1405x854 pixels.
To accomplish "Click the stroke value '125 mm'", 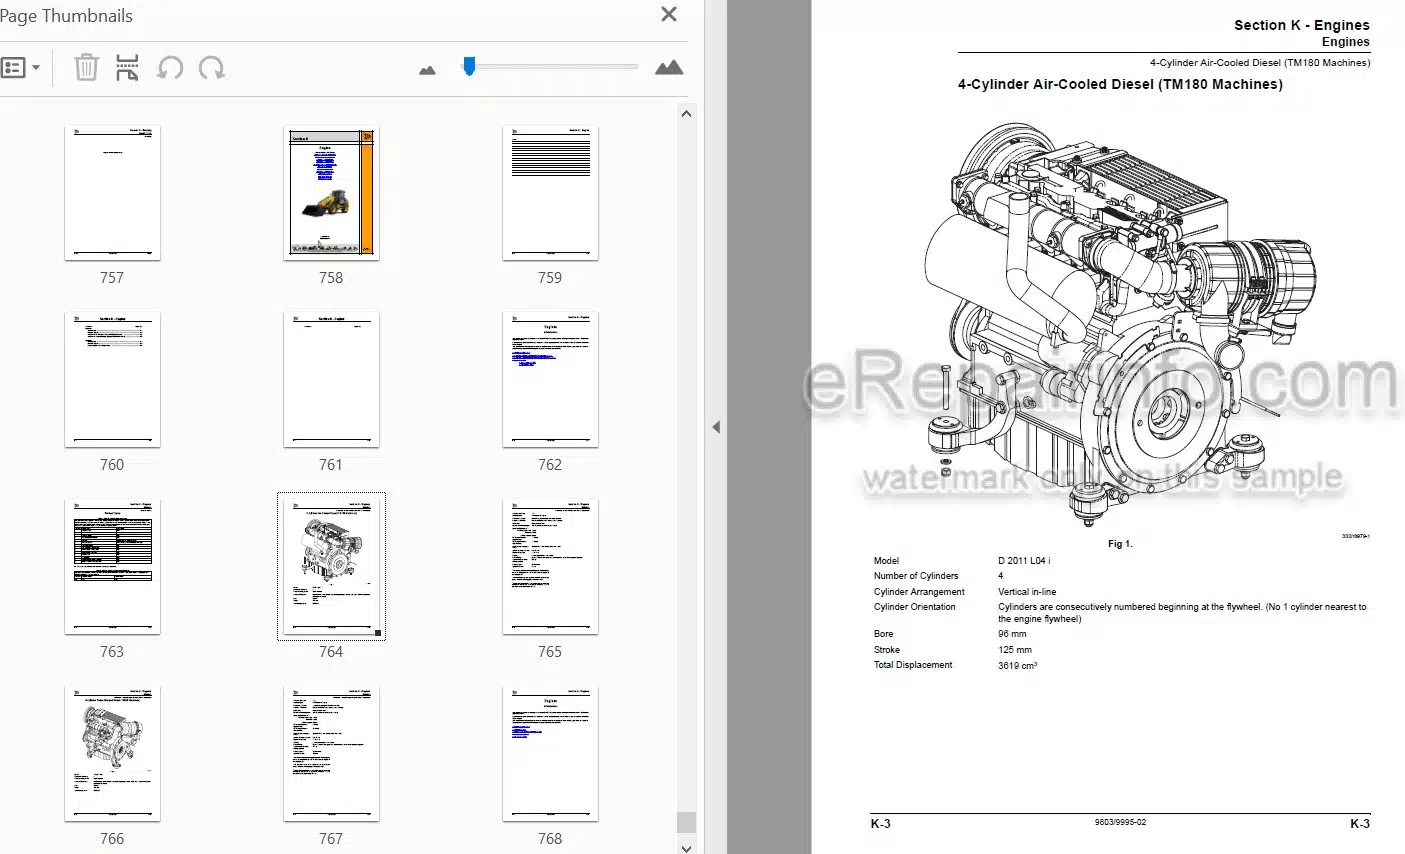I will point(1015,650).
